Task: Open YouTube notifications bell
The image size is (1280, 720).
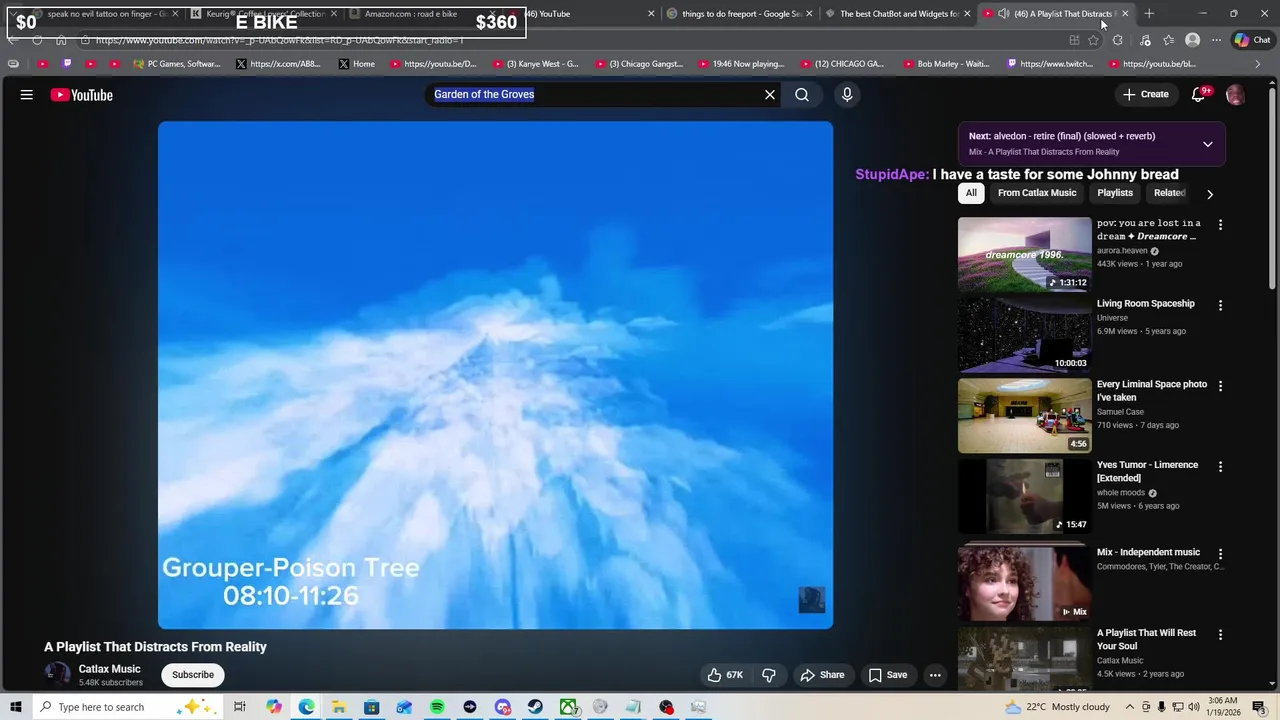Action: coord(1199,95)
